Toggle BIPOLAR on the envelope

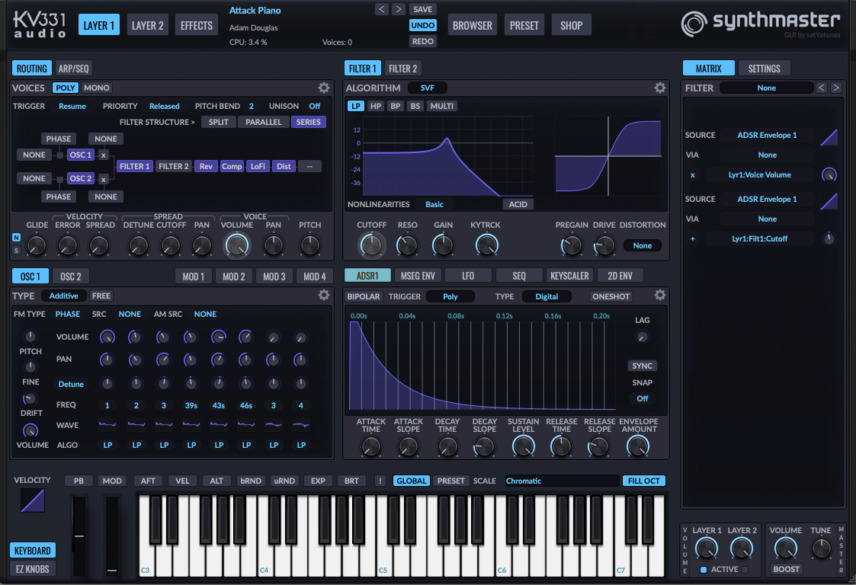pyautogui.click(x=364, y=296)
